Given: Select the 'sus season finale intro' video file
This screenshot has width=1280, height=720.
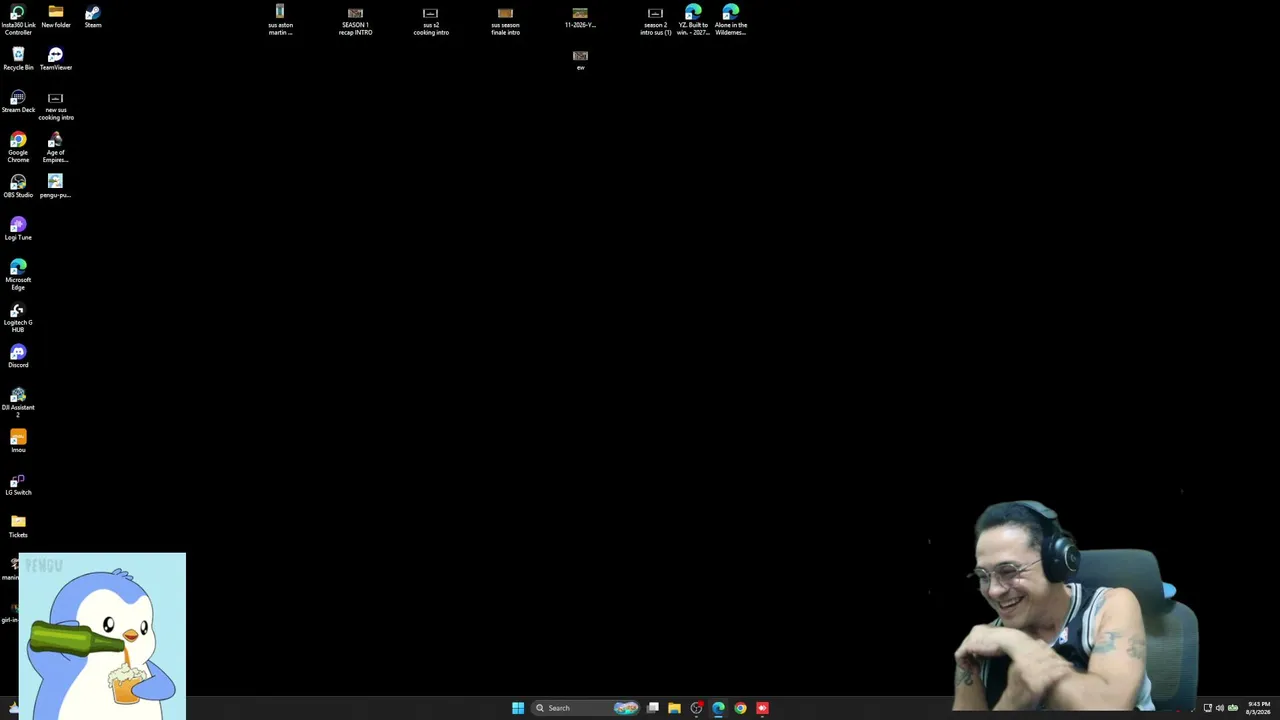Looking at the screenshot, I should pos(505,20).
